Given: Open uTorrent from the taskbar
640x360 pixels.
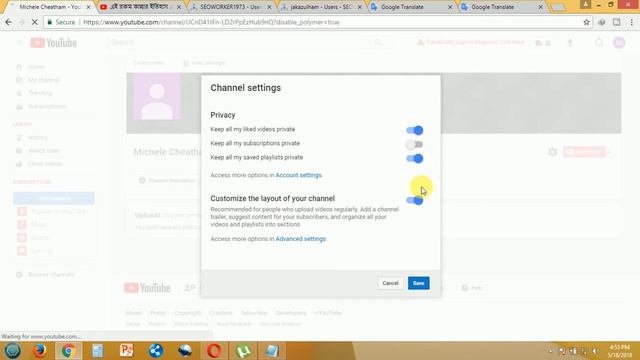Looking at the screenshot, I should tap(243, 351).
